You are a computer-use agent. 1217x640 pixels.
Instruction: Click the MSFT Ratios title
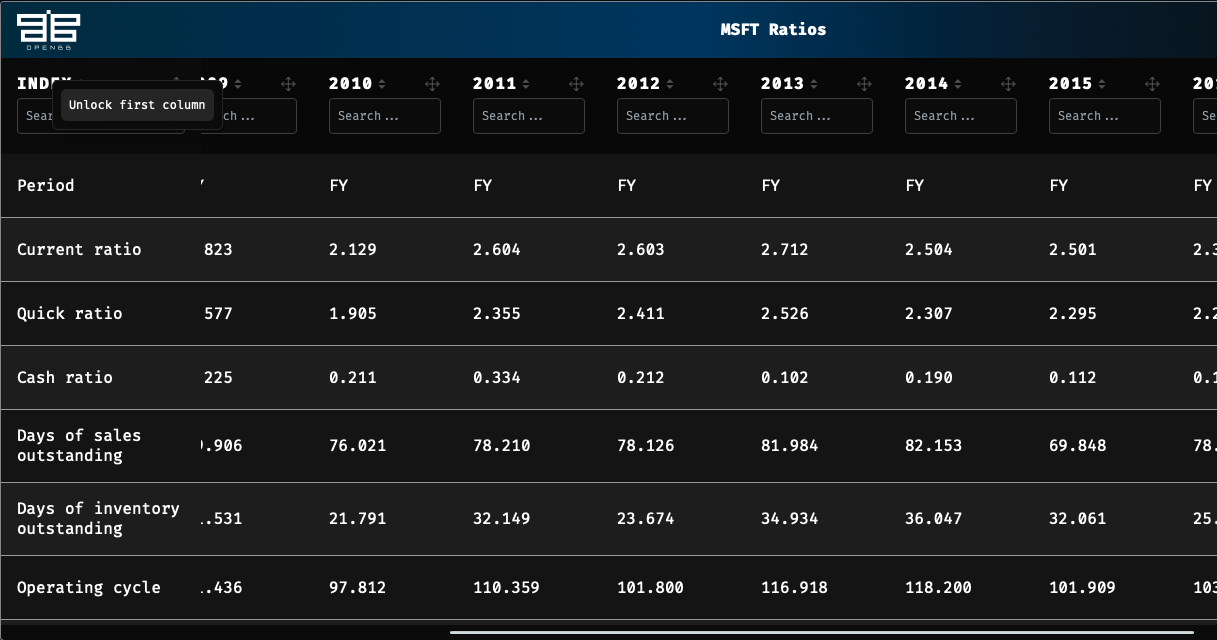(x=774, y=29)
